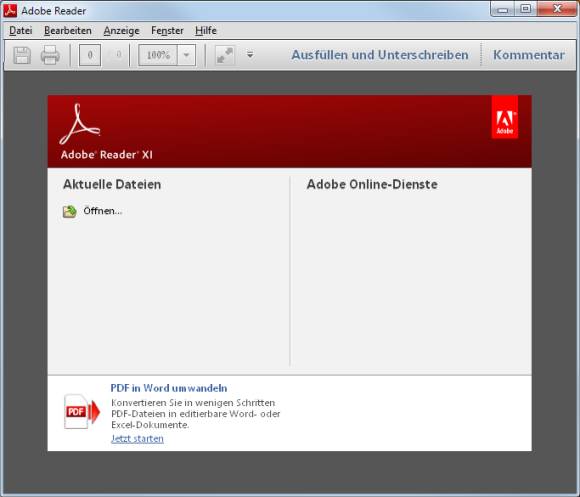580x497 pixels.
Task: Click the page number input field
Action: pyautogui.click(x=90, y=55)
